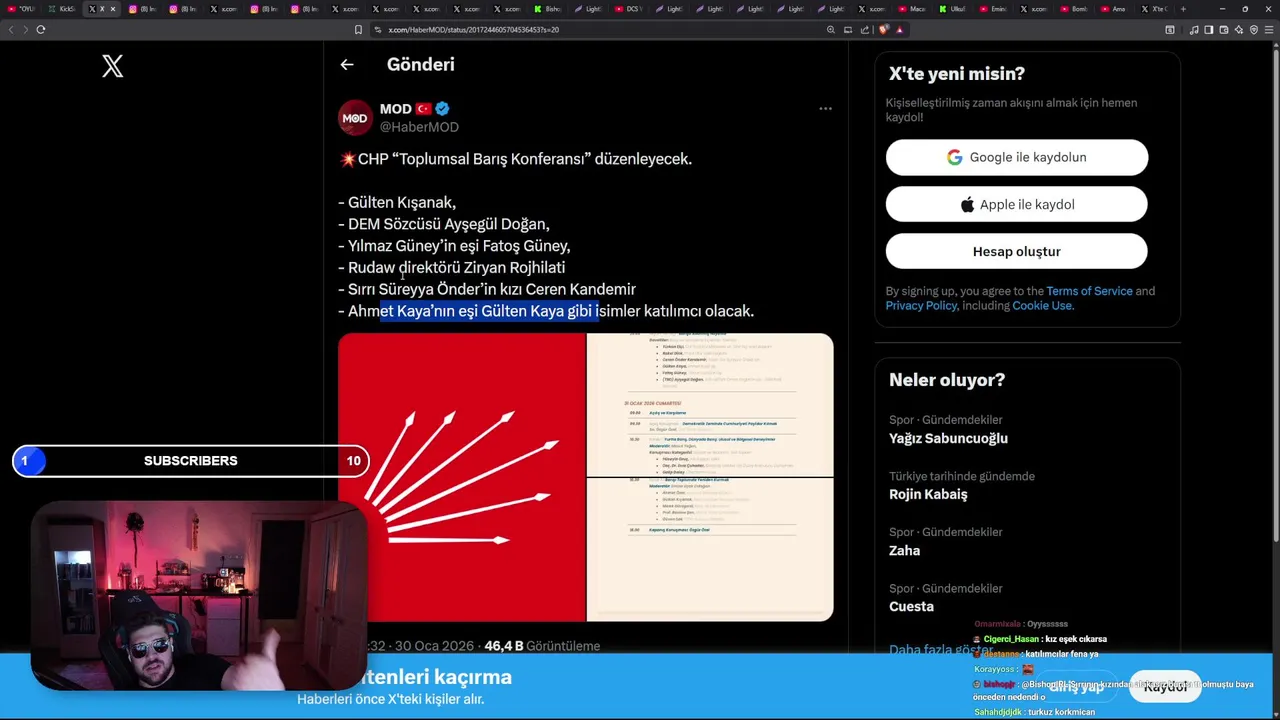Open the upper conference program image
This screenshot has width=1280, height=720.
(710, 405)
